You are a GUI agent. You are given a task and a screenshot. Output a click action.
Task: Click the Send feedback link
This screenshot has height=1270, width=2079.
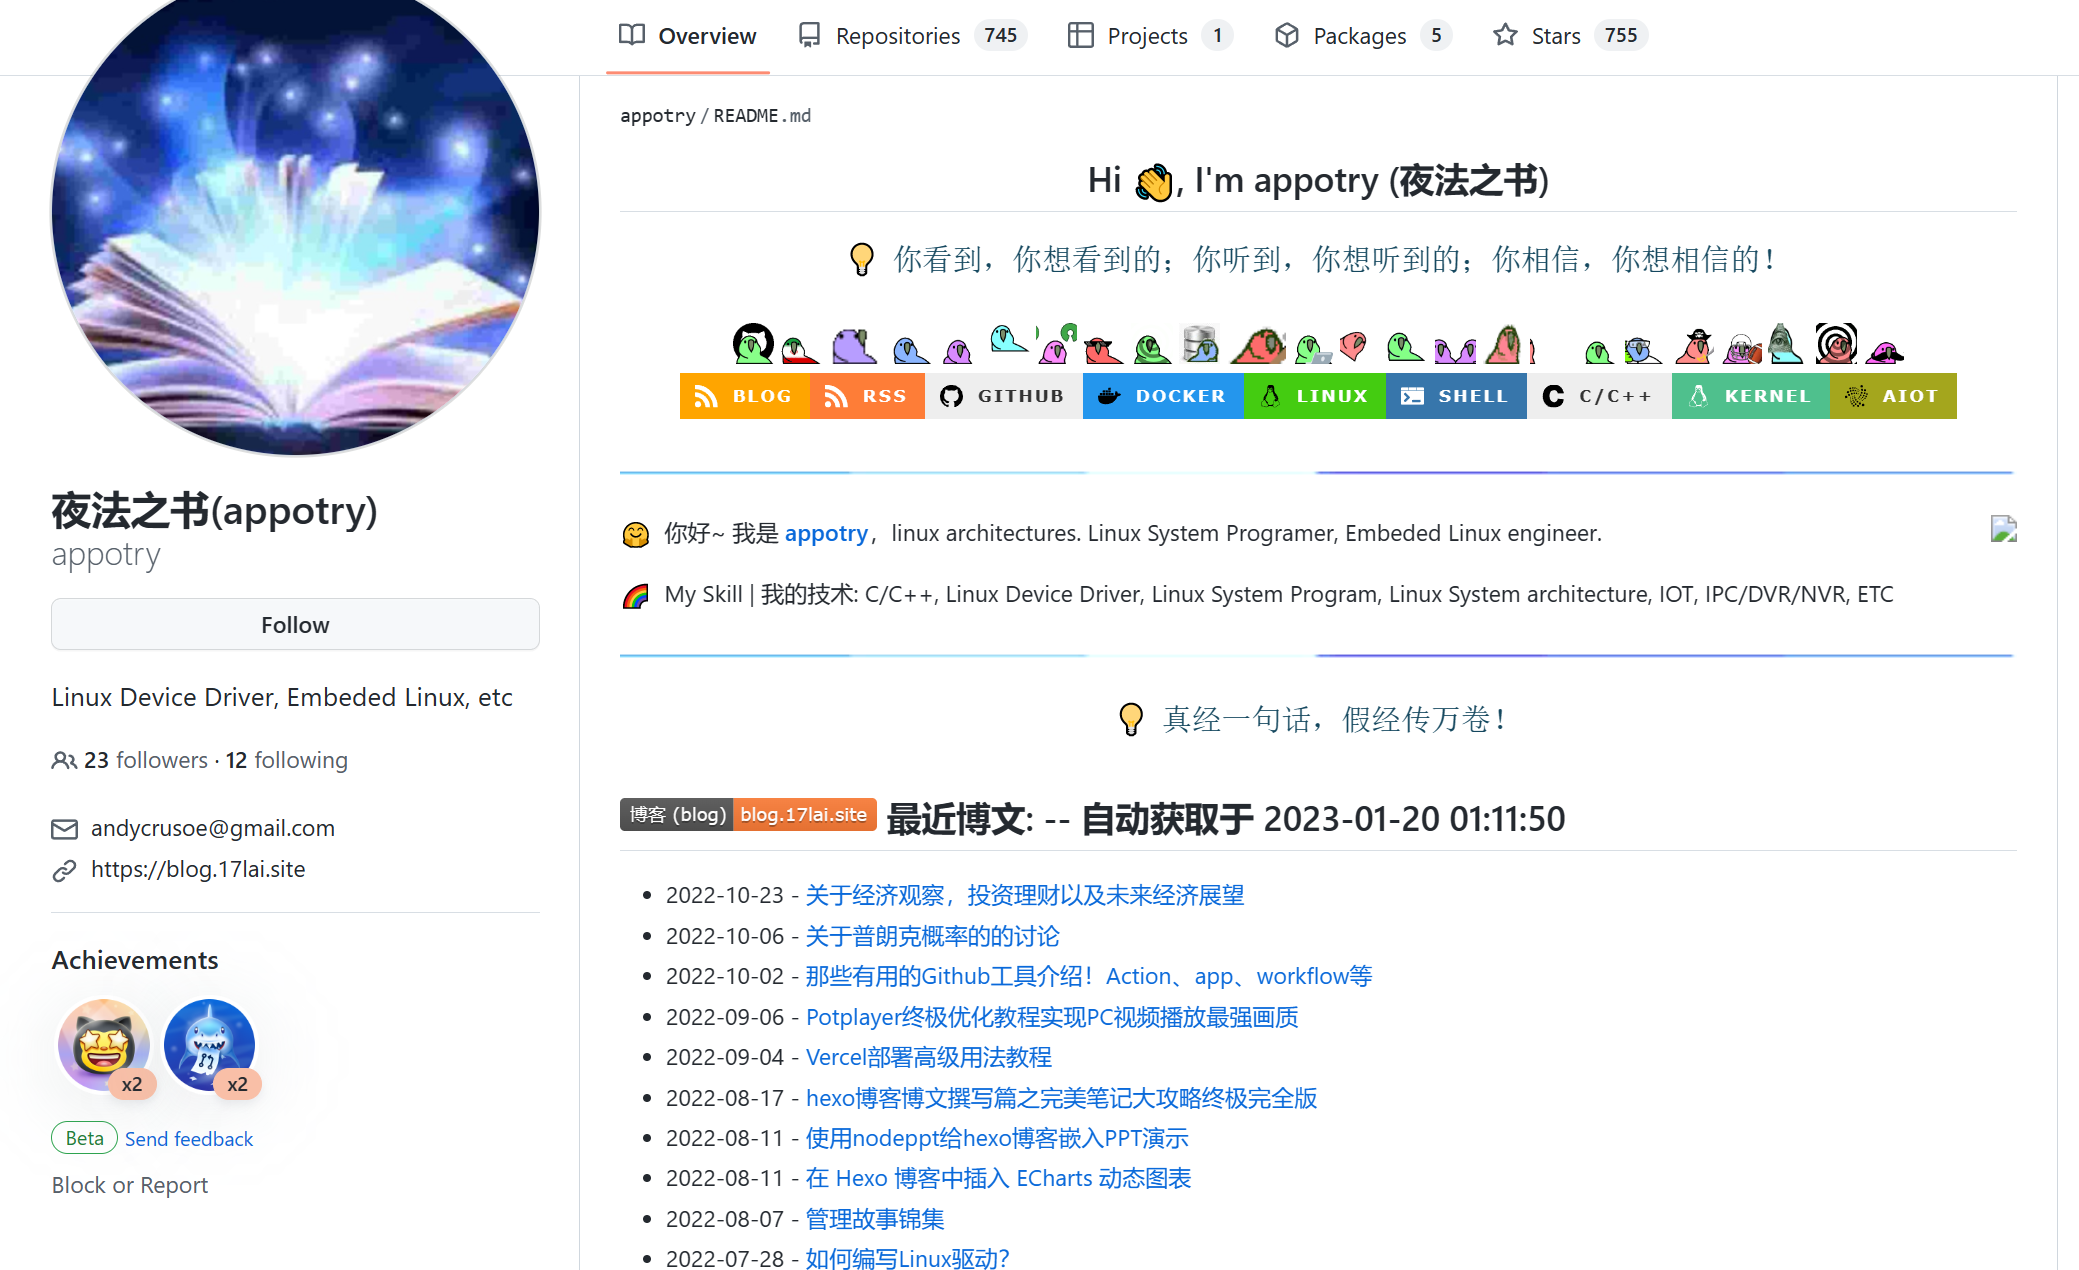tap(189, 1139)
